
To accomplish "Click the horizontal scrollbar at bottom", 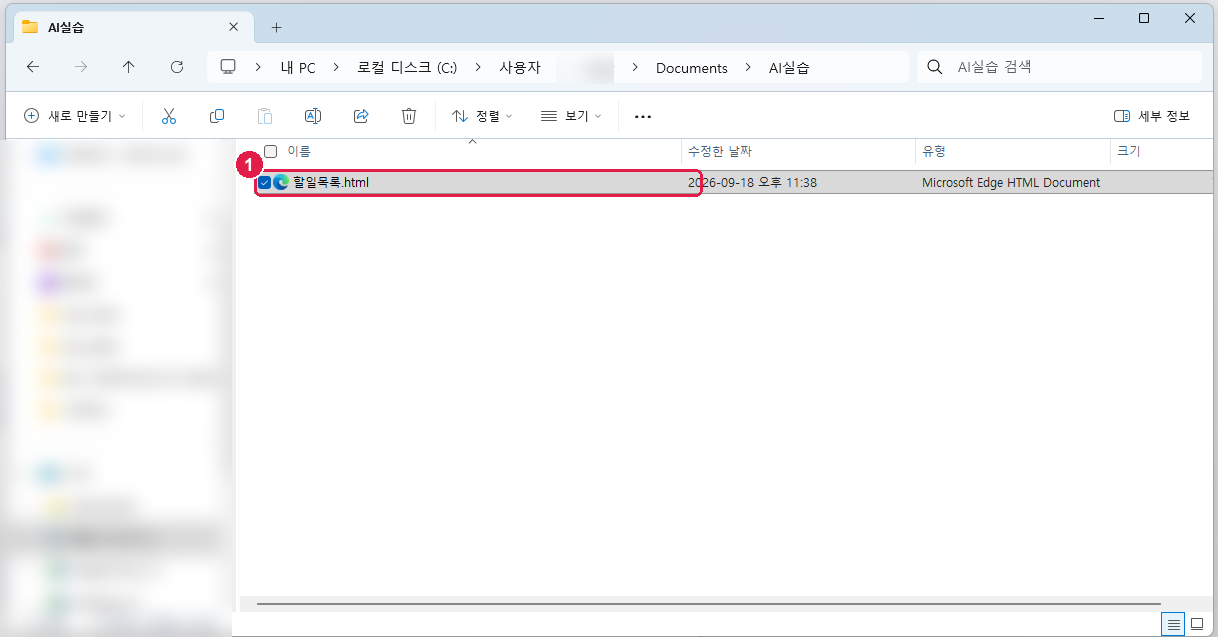I will pyautogui.click(x=708, y=604).
